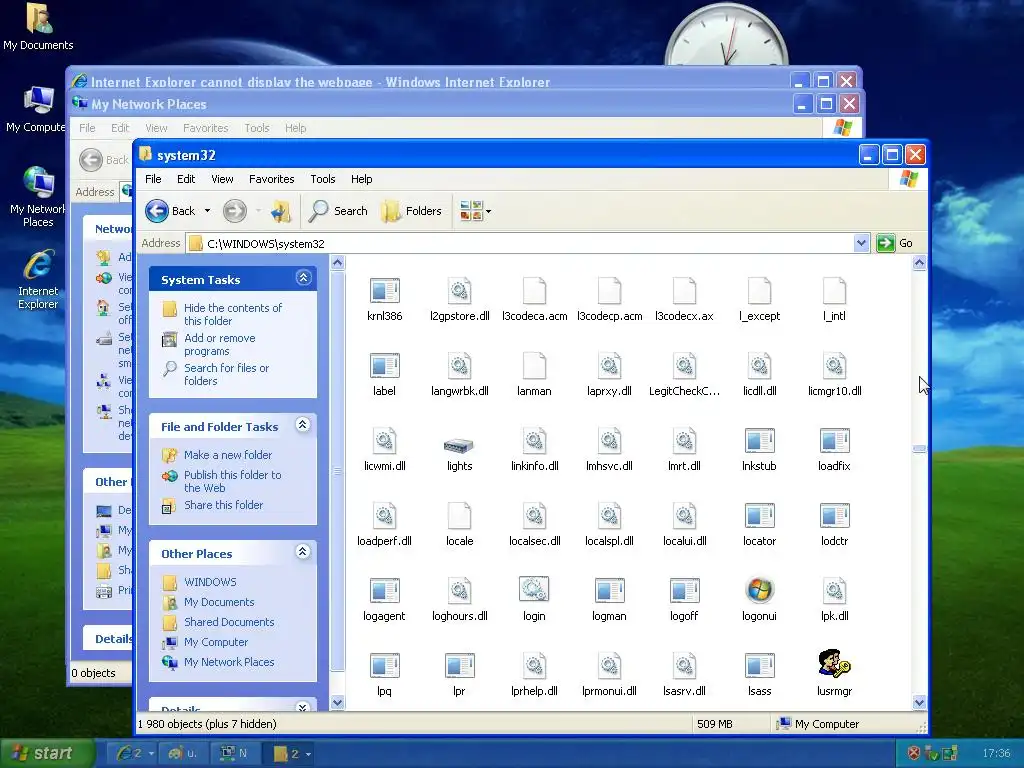Click the task pane scroll down arrow

pos(337,703)
